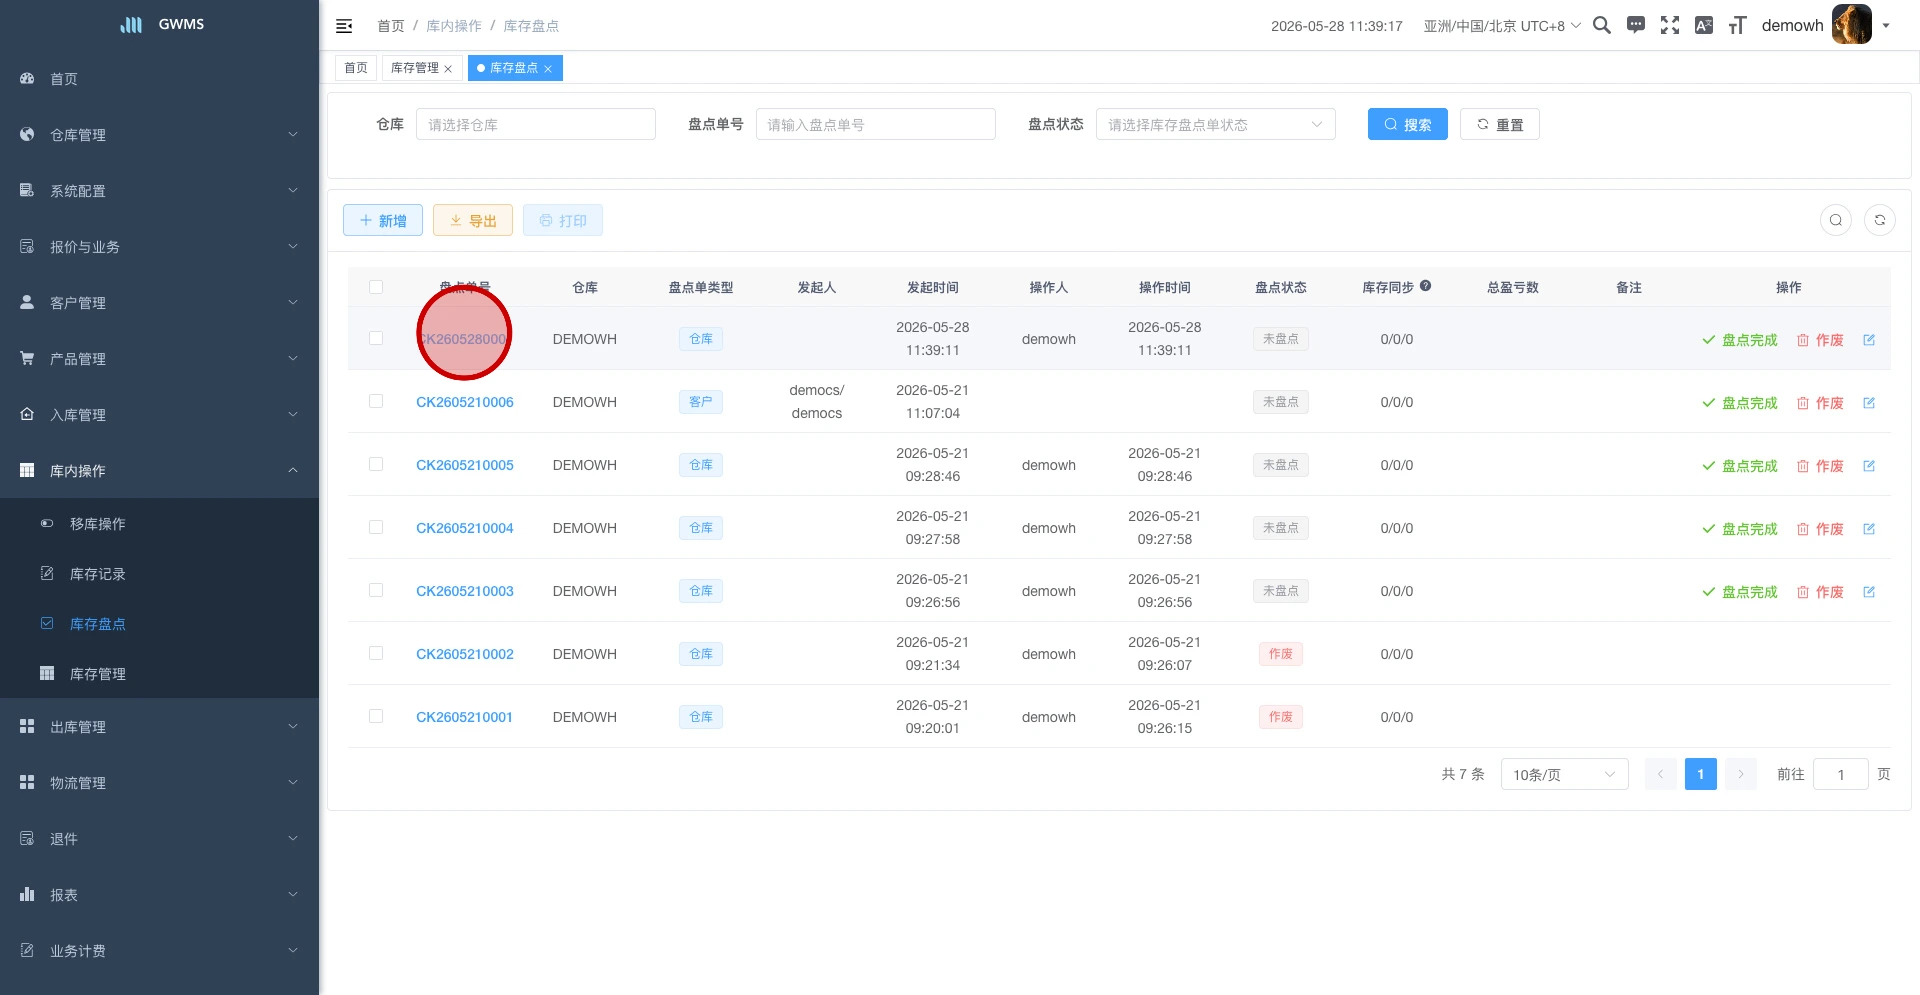
Task: Open 库存记录 sidebar item
Action: [x=160, y=574]
